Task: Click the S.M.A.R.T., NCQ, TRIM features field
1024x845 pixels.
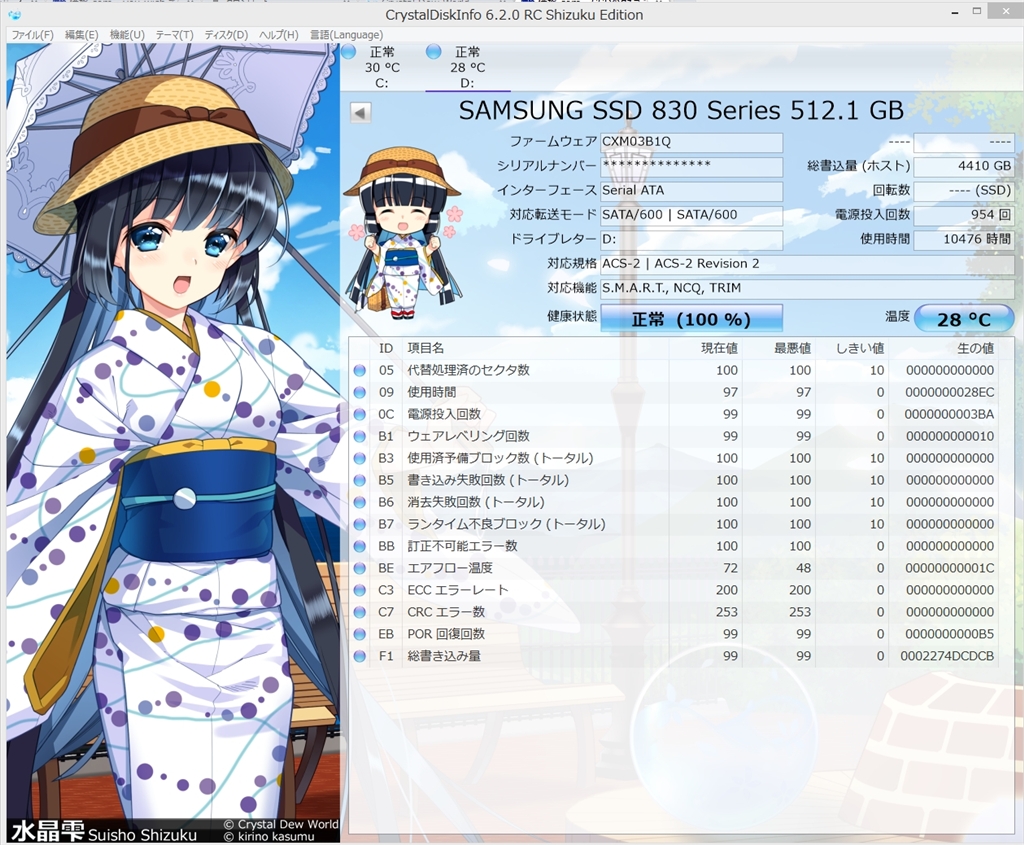Action: [x=807, y=288]
